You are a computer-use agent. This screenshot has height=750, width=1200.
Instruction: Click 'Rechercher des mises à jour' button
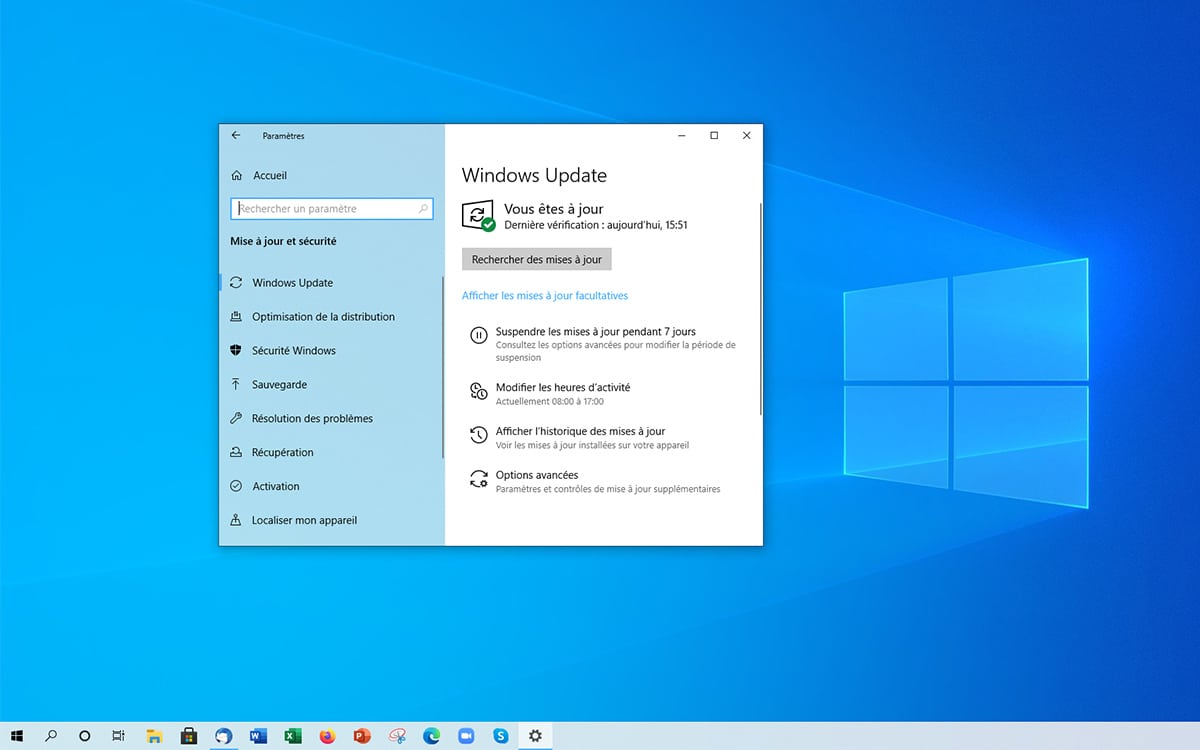(x=537, y=259)
